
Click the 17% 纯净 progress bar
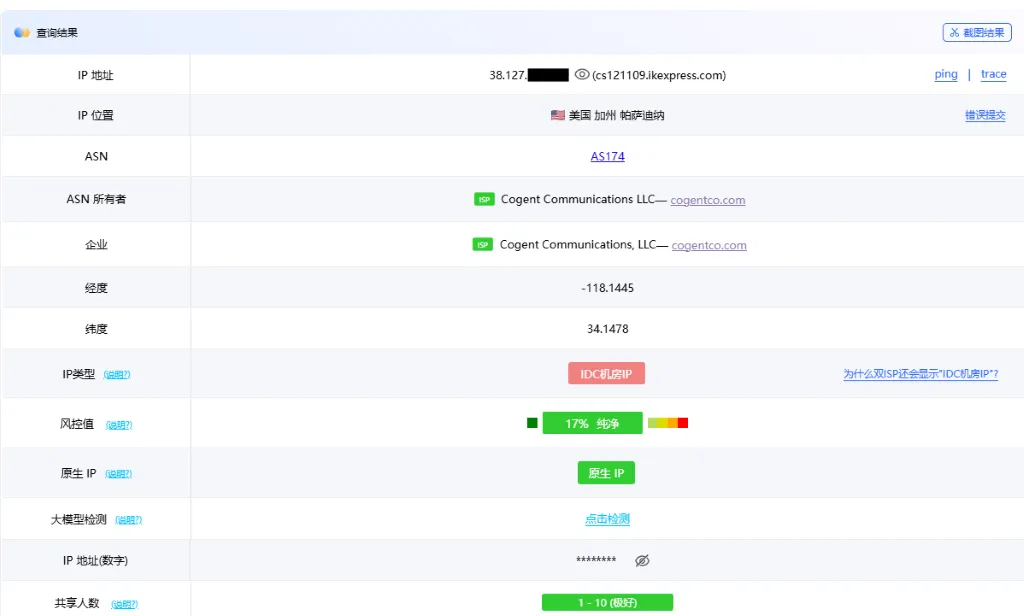tap(592, 422)
